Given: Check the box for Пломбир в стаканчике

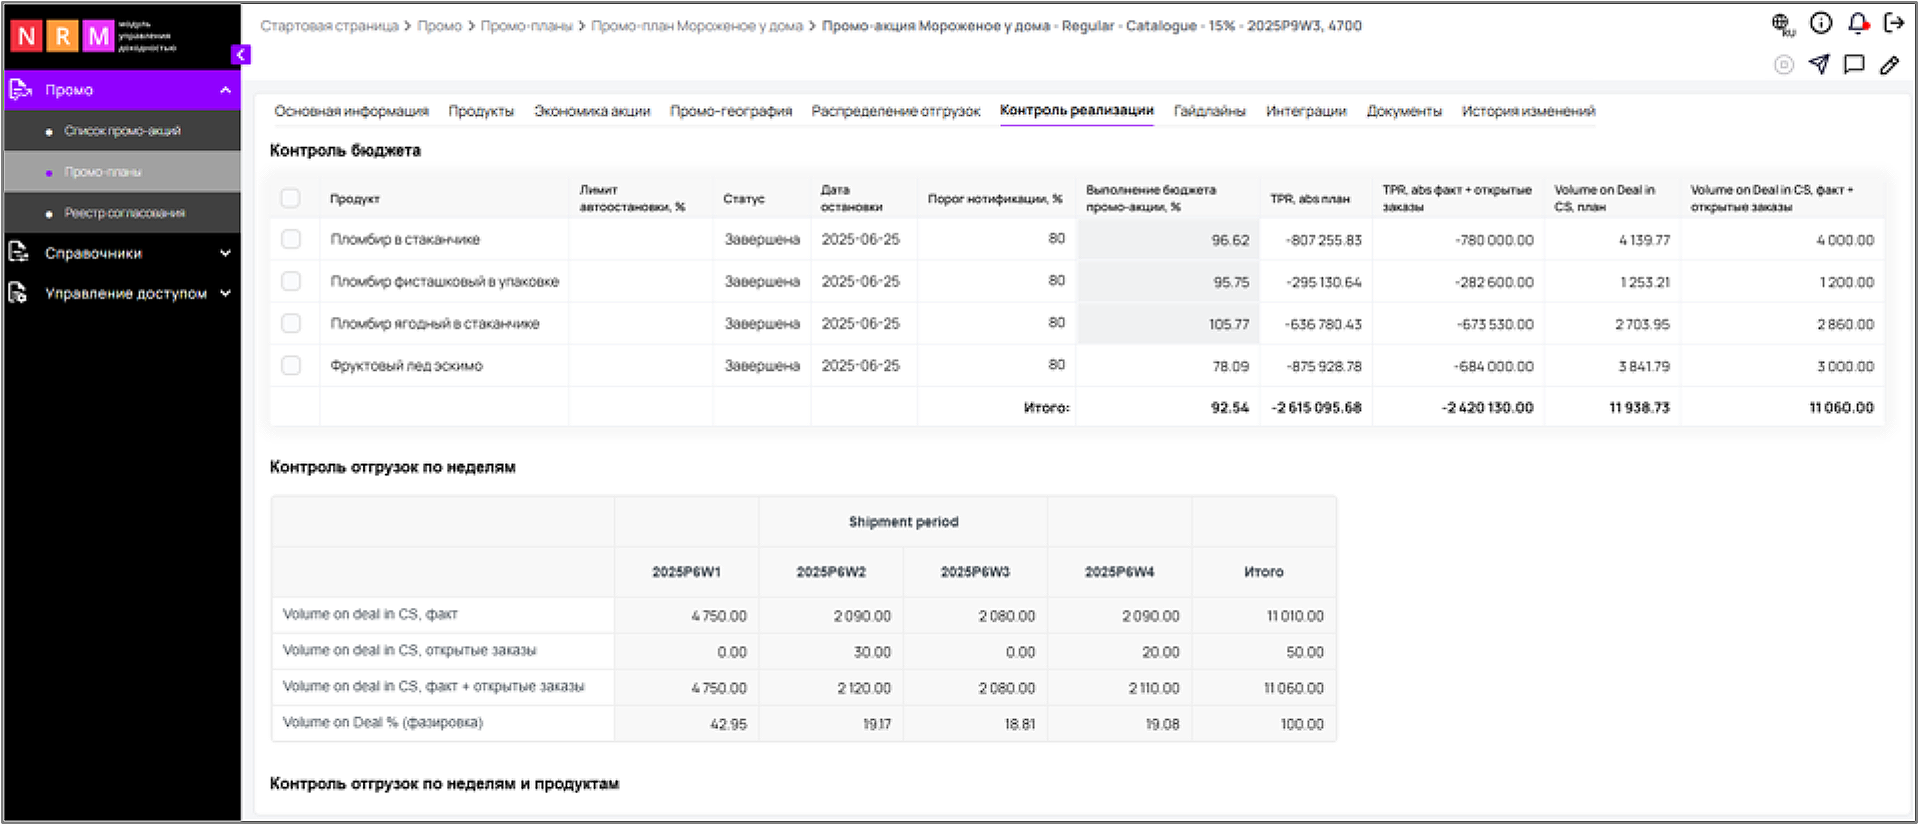Looking at the screenshot, I should pos(291,240).
